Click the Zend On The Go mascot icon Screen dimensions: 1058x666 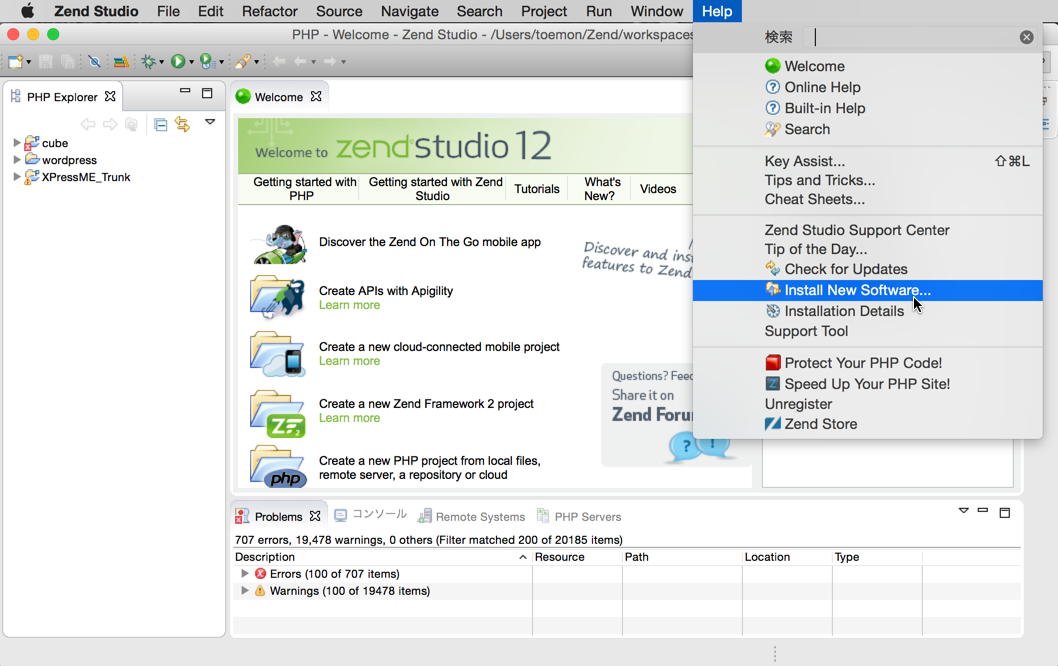coord(279,244)
